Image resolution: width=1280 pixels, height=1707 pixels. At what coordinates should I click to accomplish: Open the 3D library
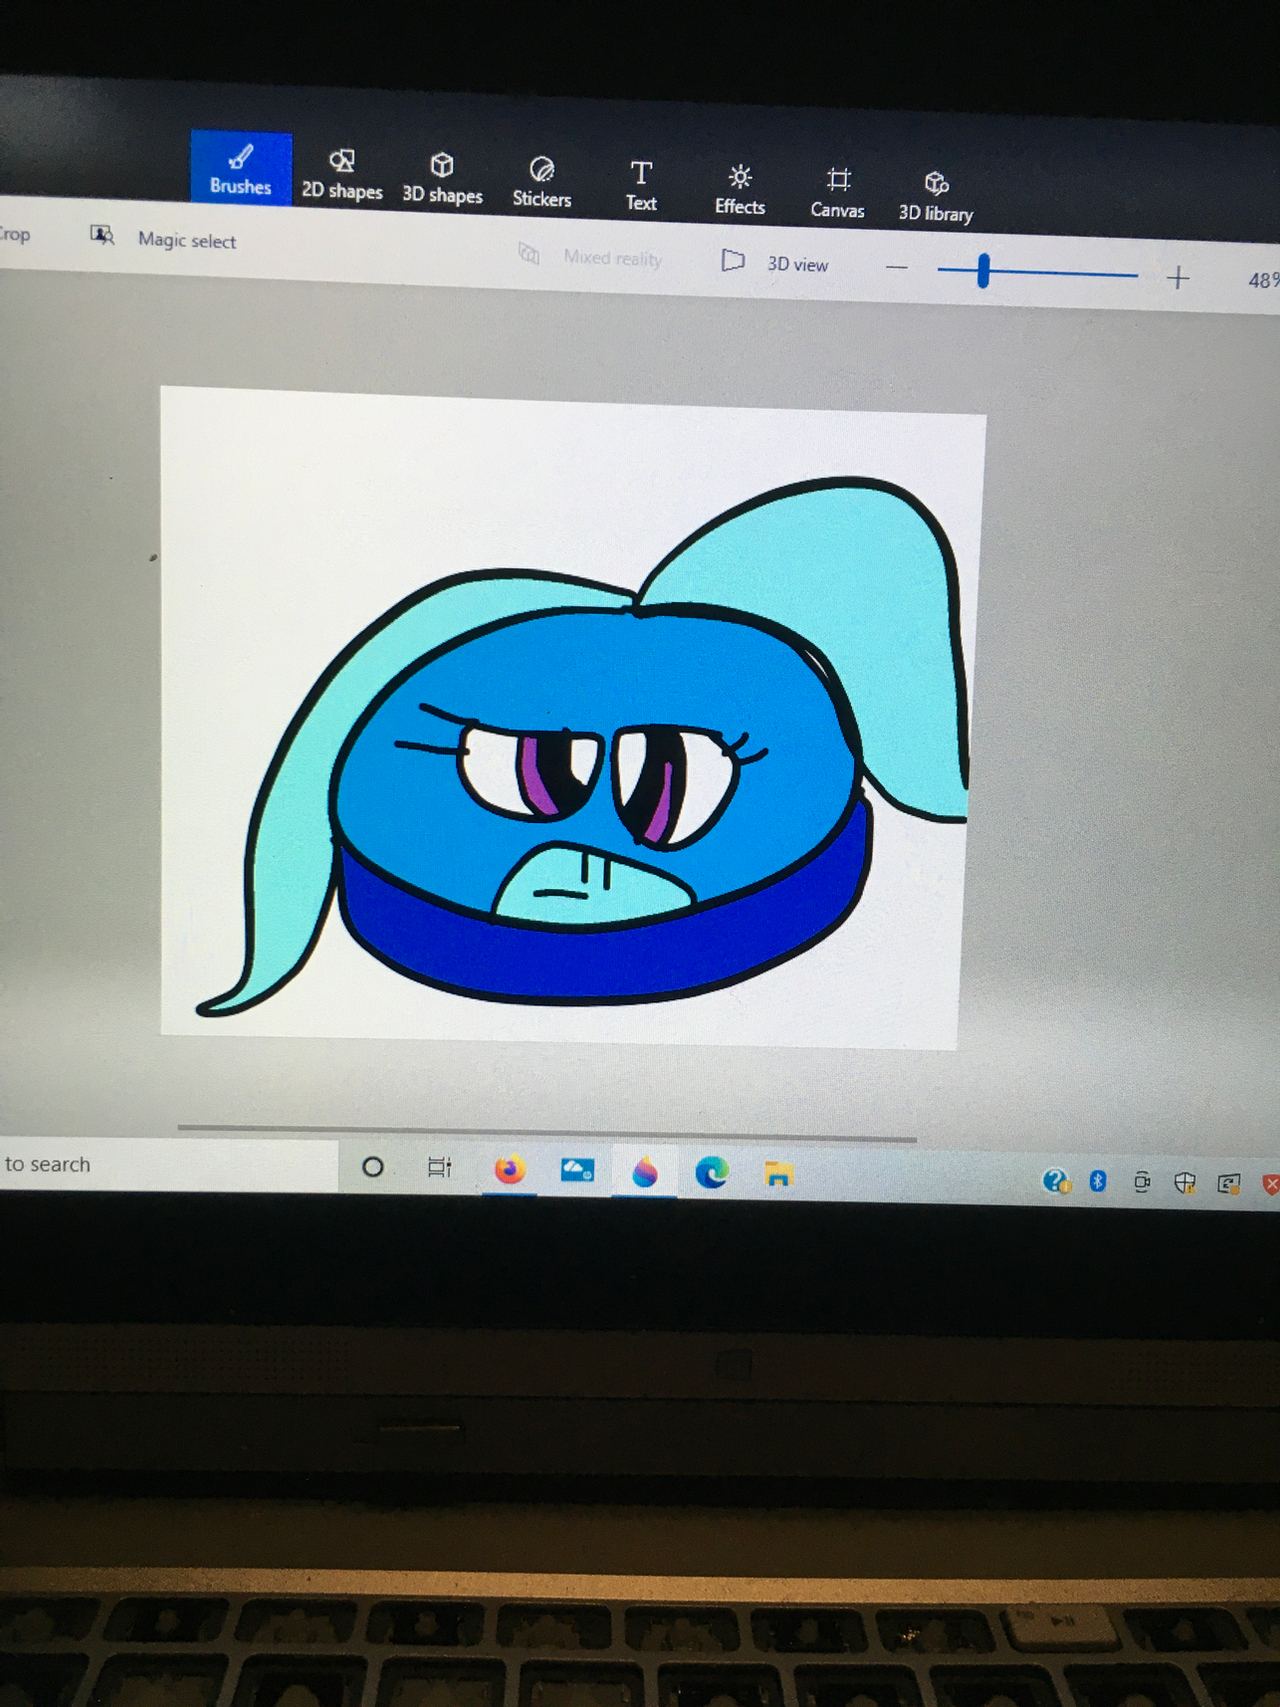[x=936, y=198]
